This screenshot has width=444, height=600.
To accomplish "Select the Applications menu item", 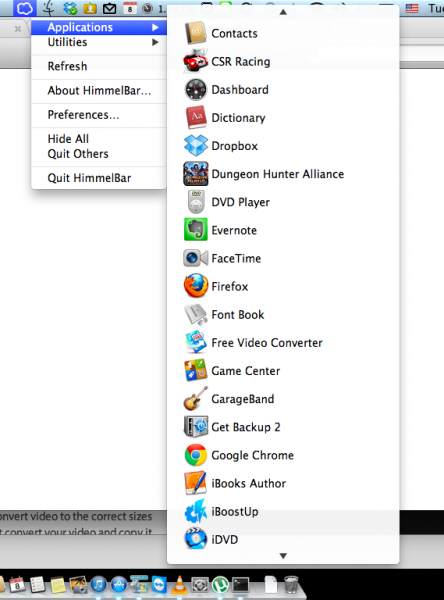I will (99, 27).
